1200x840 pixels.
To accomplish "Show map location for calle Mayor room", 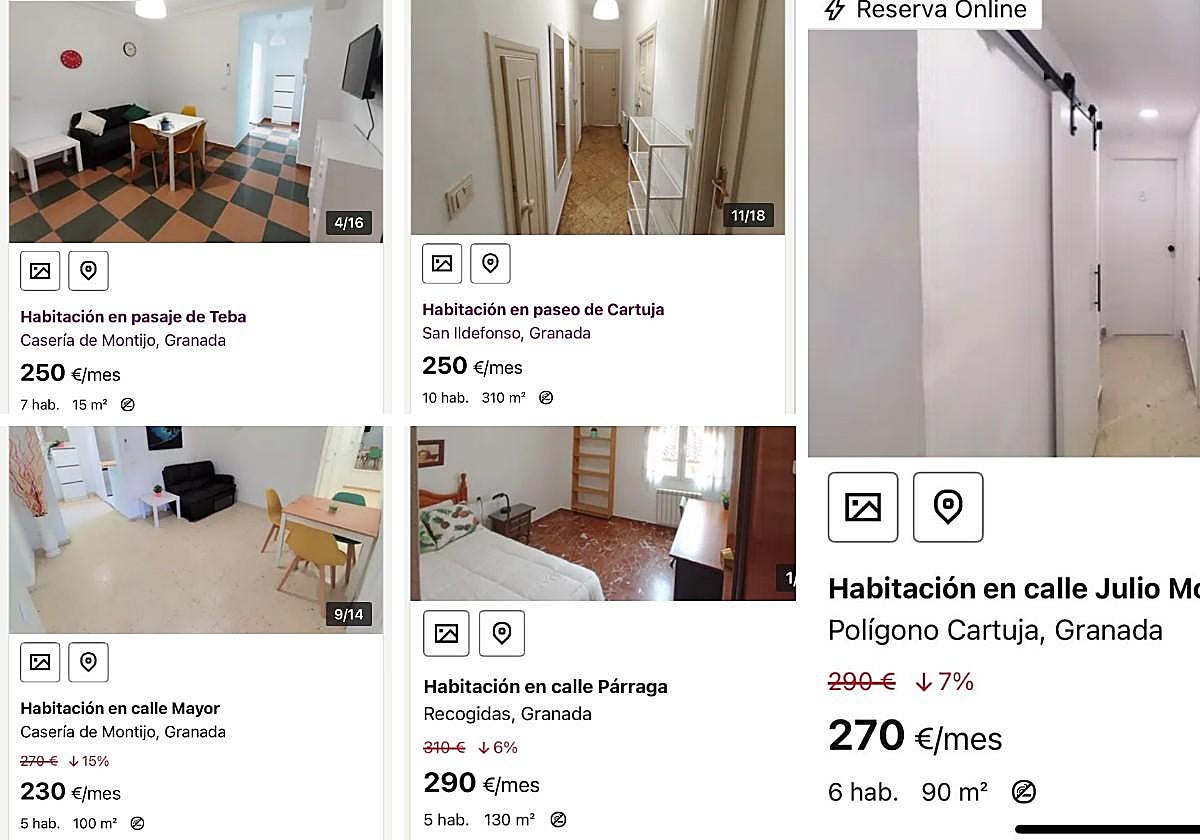I will tap(88, 662).
